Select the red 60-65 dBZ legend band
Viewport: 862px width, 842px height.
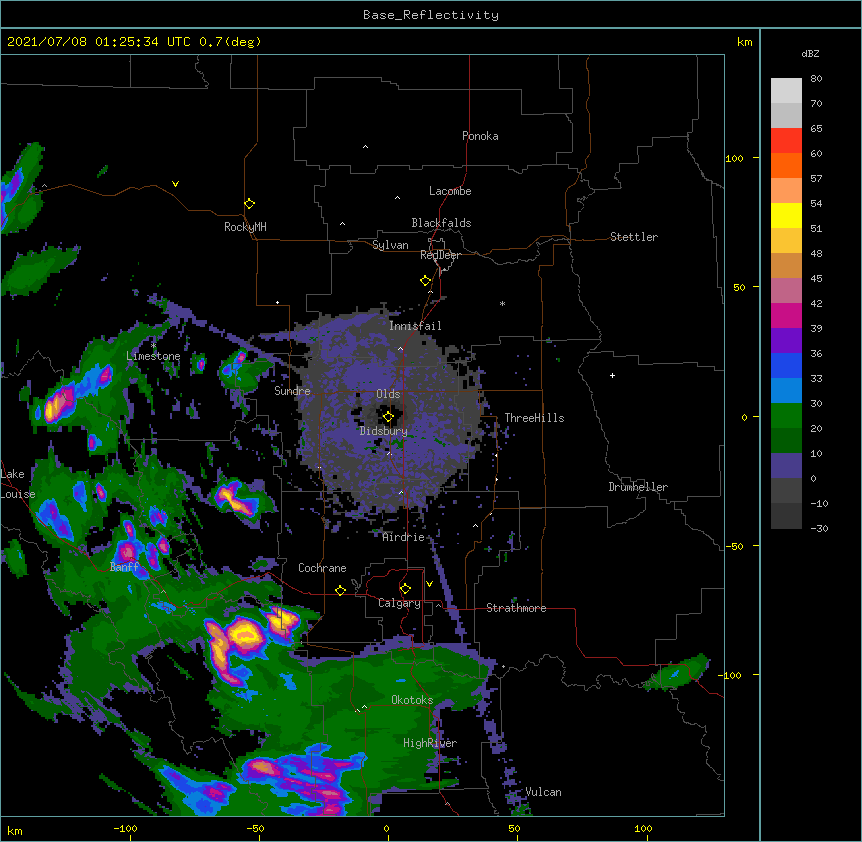786,141
